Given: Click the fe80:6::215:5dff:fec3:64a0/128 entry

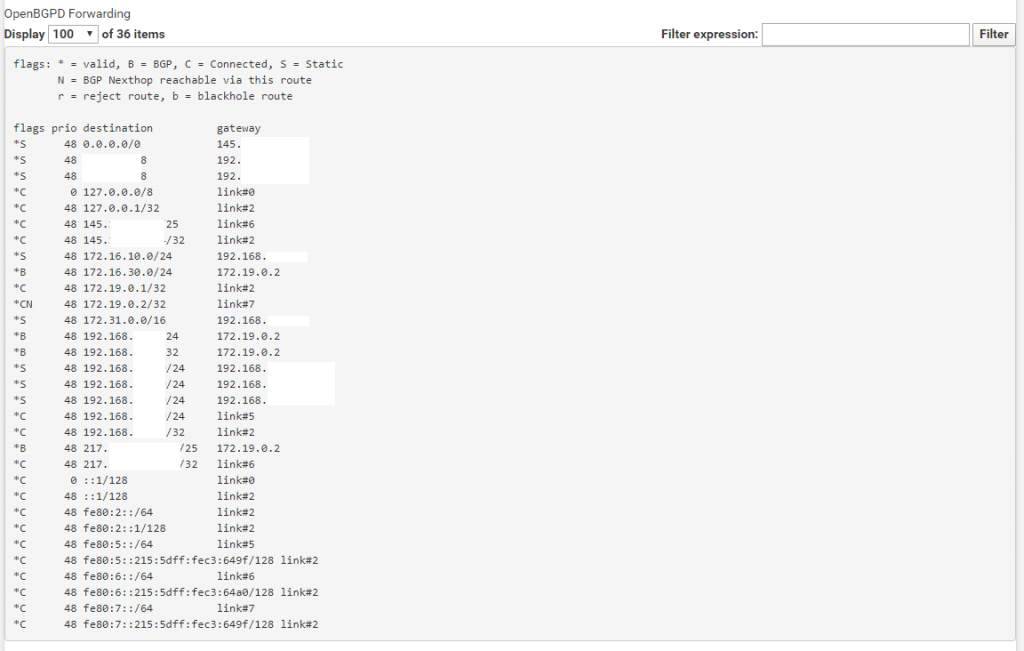Looking at the screenshot, I should [179, 592].
